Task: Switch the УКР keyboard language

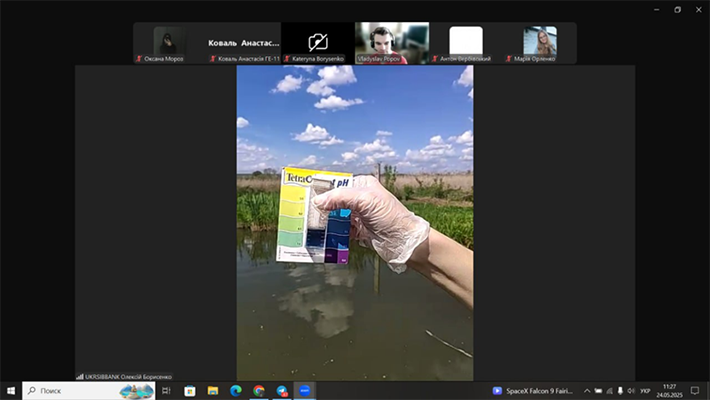Action: pyautogui.click(x=645, y=390)
